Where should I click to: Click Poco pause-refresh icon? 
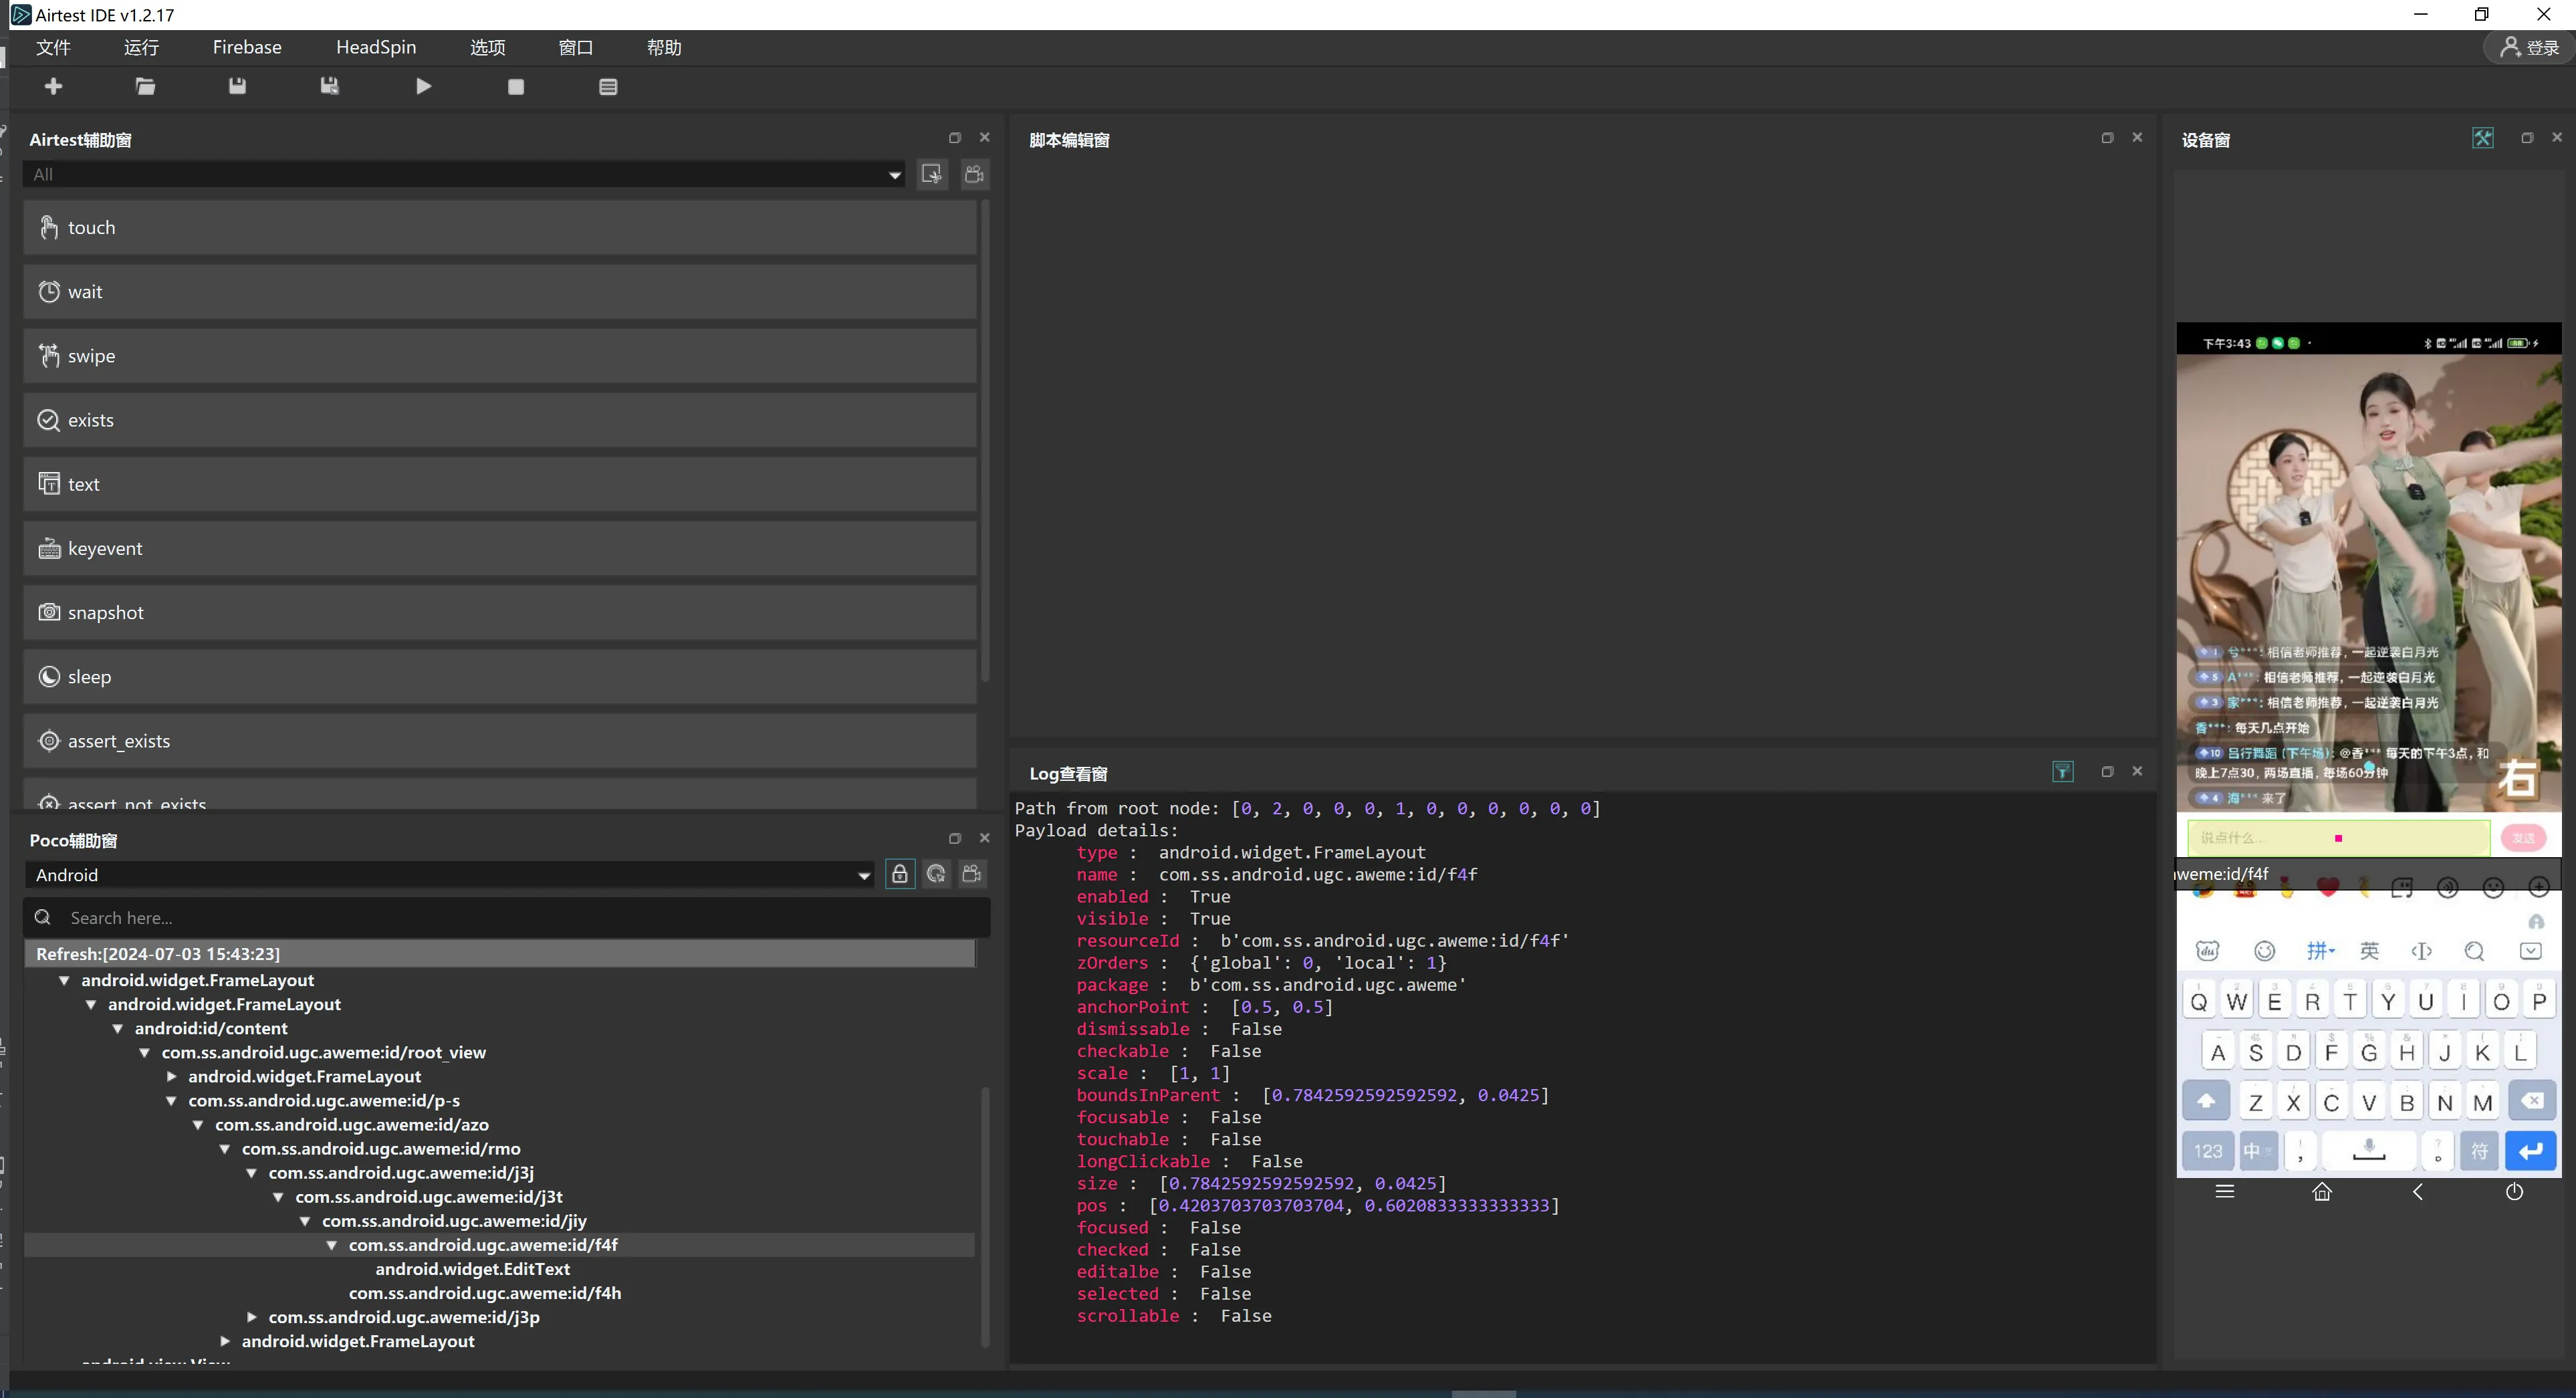point(936,874)
